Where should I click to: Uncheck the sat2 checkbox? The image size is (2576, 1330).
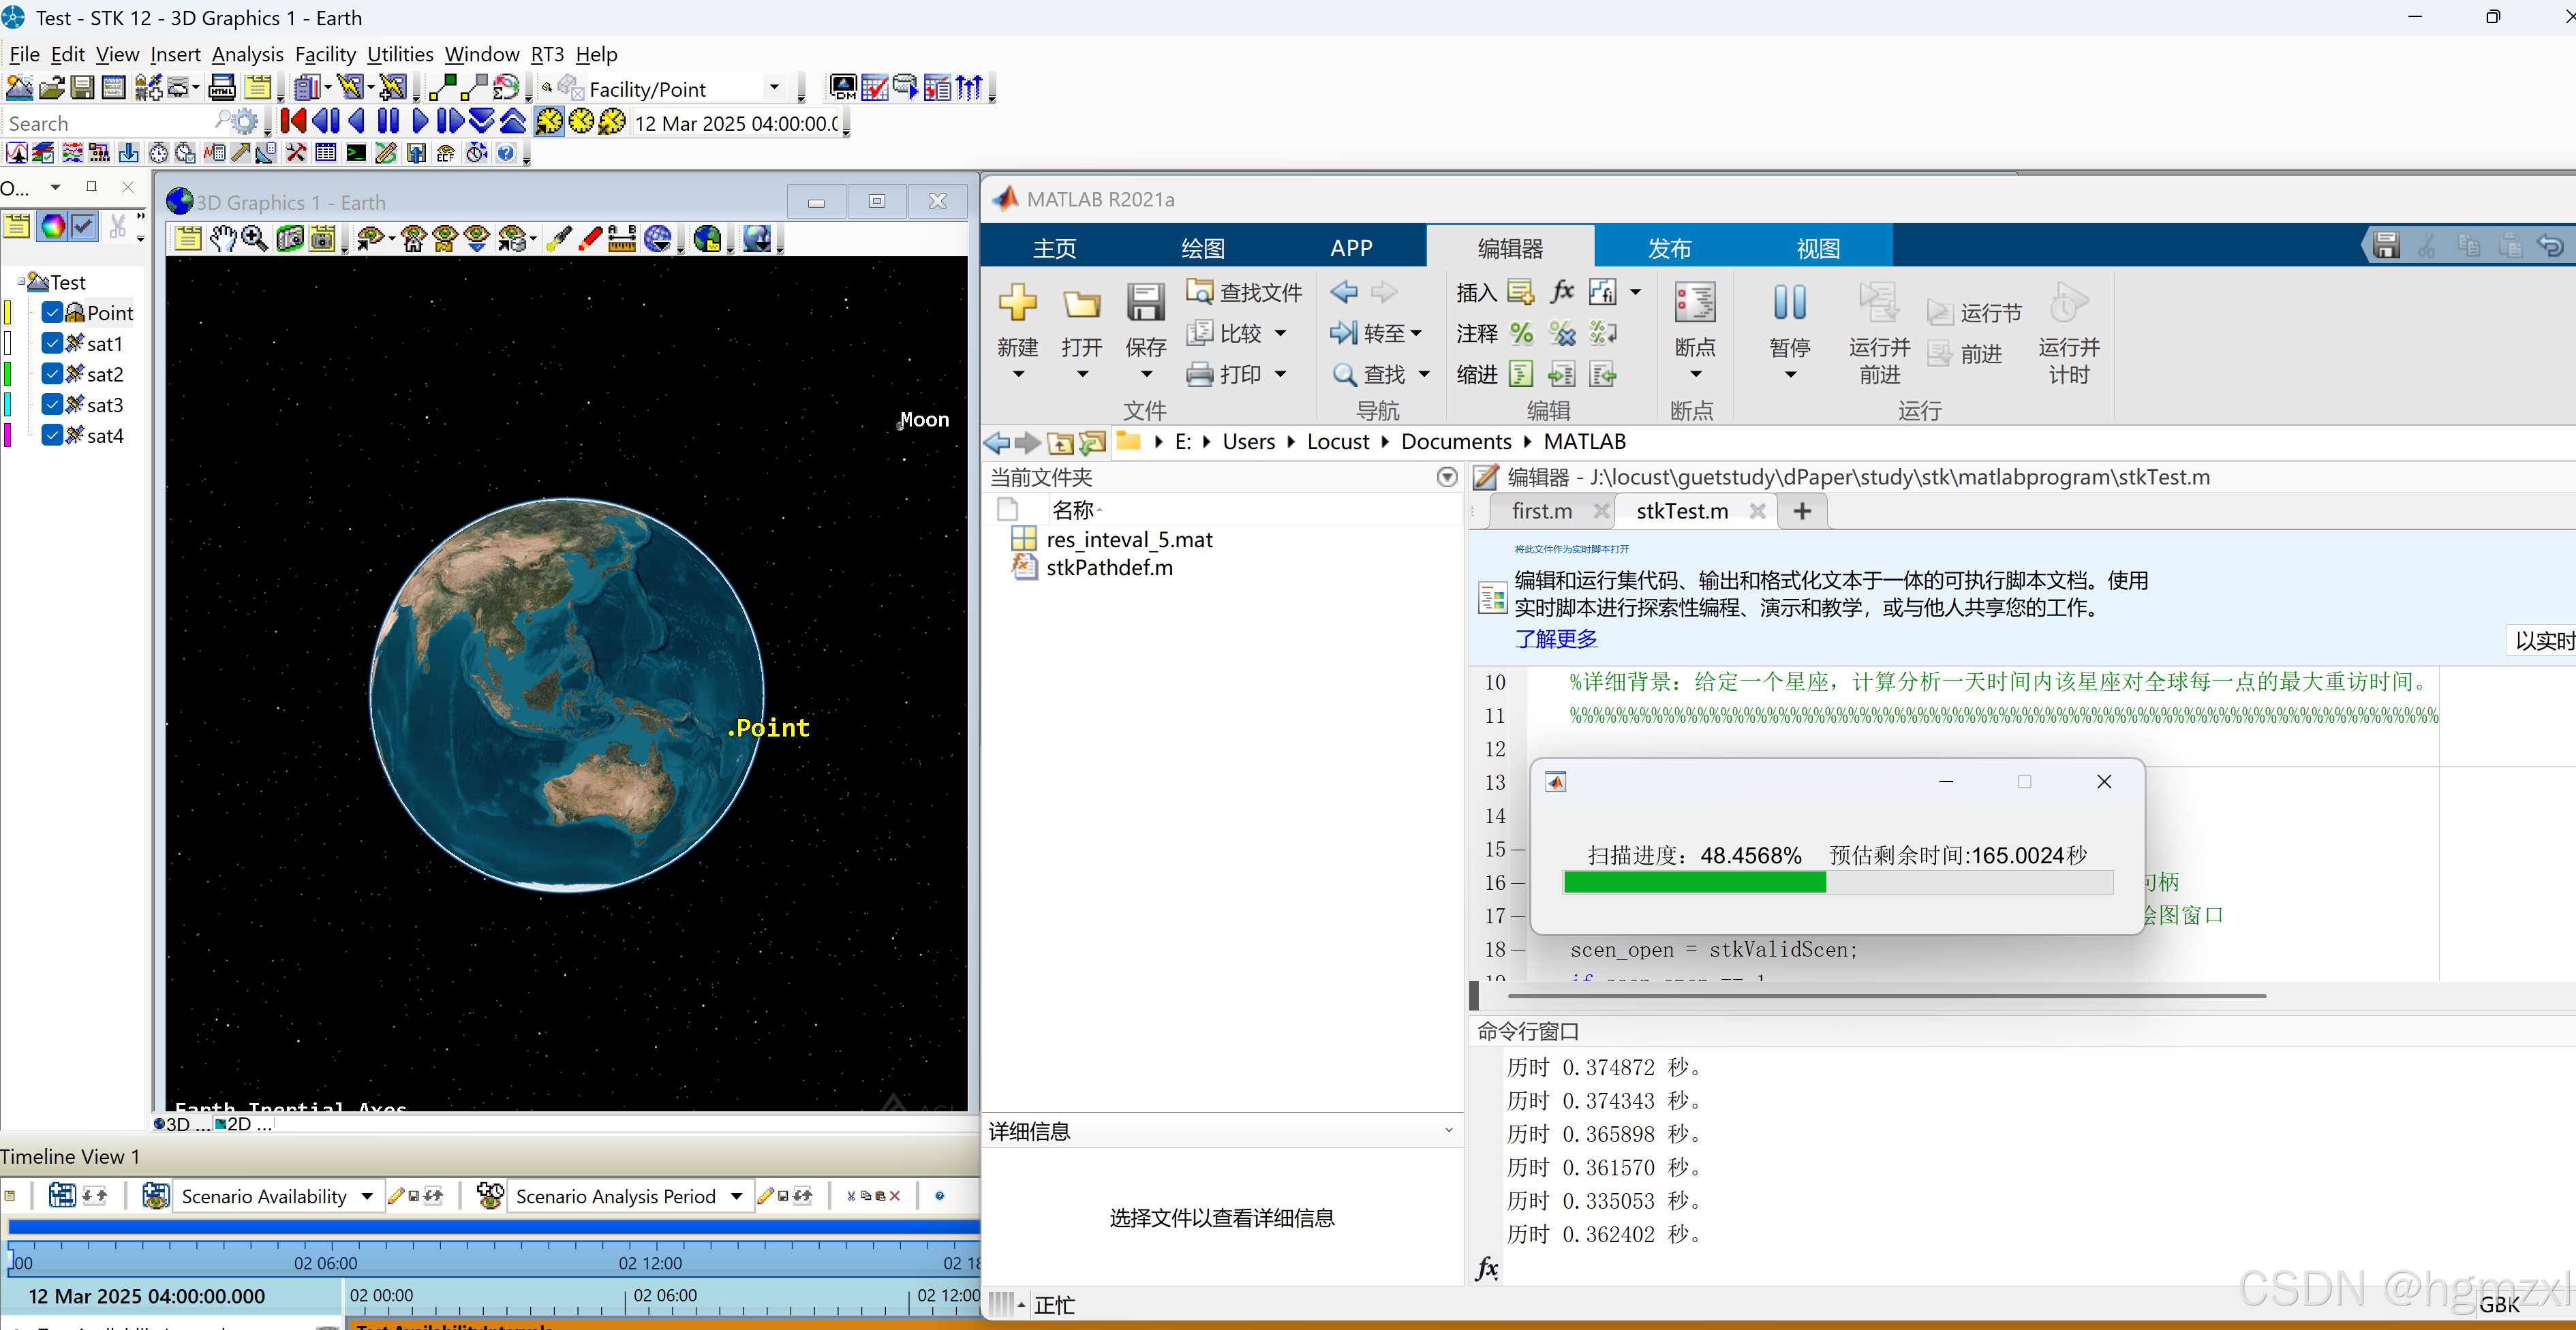tap(52, 374)
